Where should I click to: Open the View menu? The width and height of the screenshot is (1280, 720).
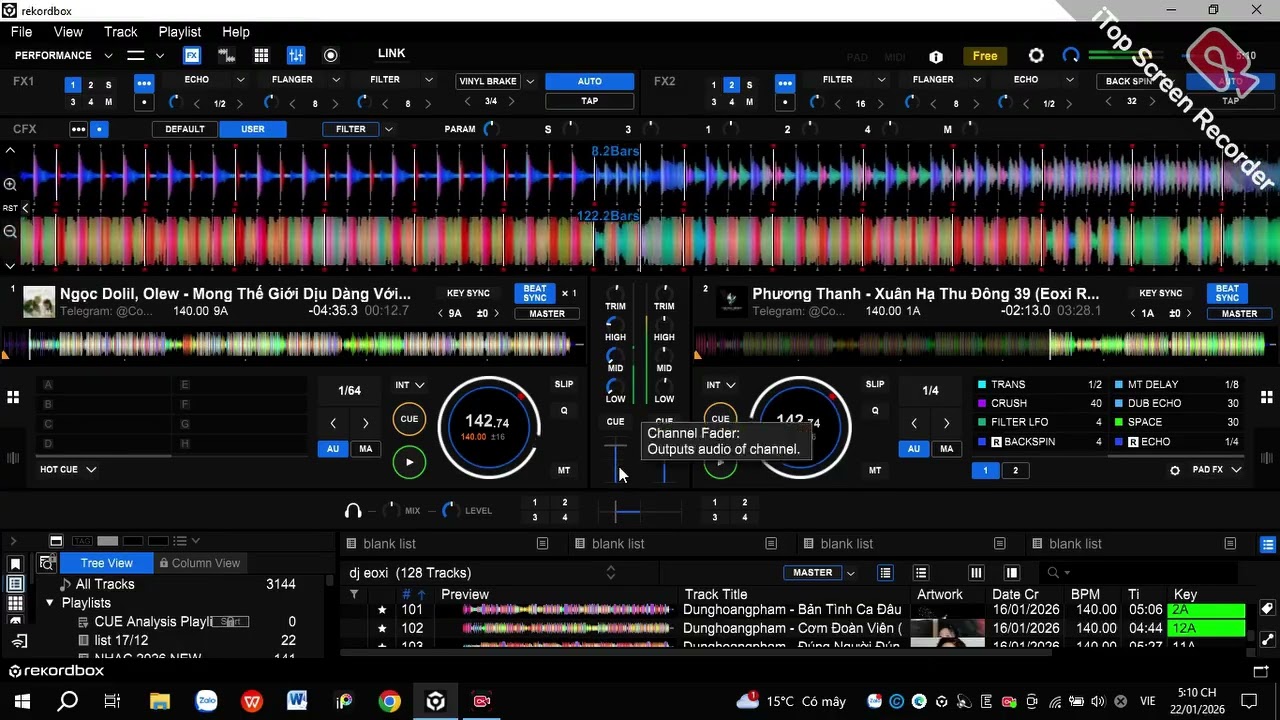[68, 32]
